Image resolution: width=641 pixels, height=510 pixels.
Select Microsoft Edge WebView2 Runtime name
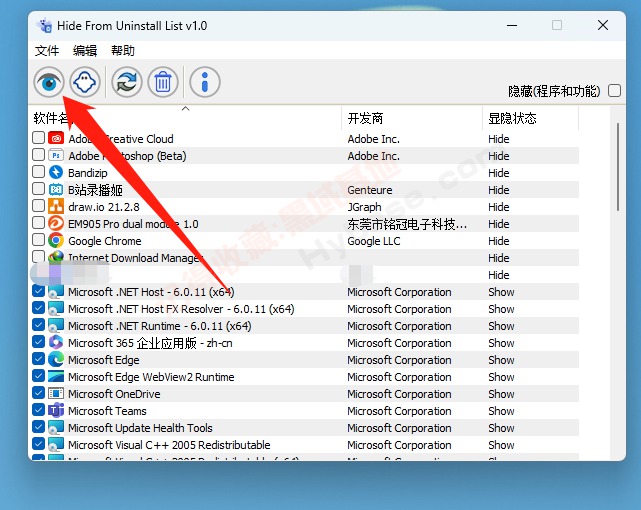click(151, 377)
